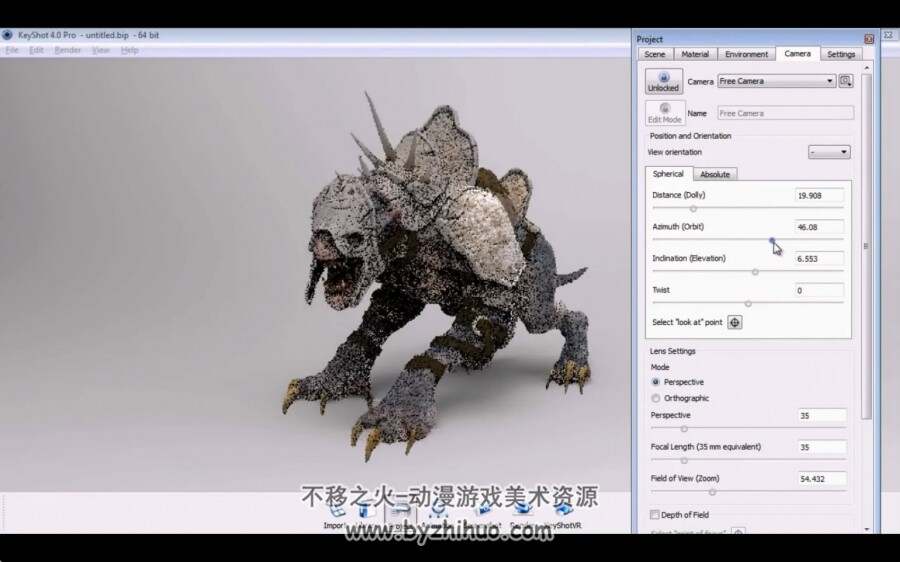This screenshot has height=562, width=900.
Task: Click the camera Name text field
Action: click(x=785, y=113)
